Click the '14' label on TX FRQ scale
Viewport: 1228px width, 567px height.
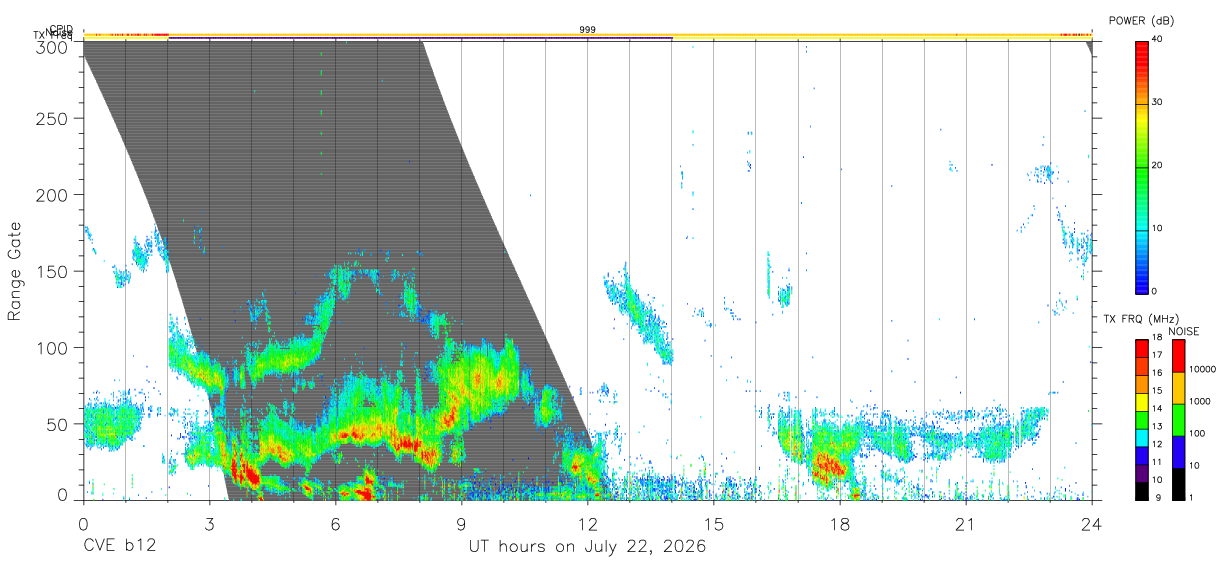pyautogui.click(x=1159, y=409)
